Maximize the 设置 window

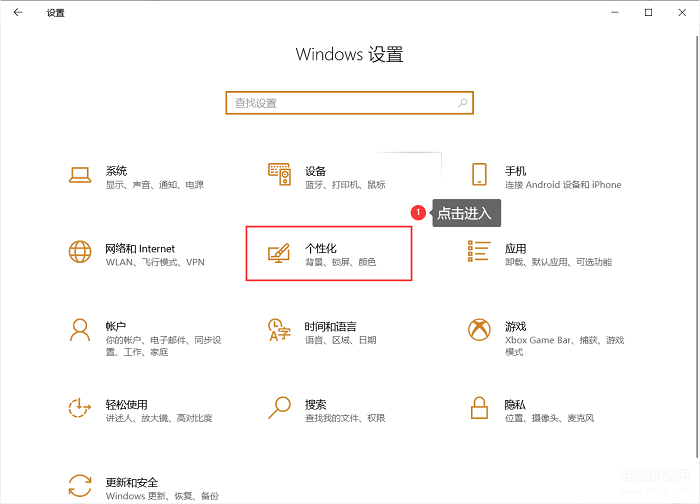point(648,12)
